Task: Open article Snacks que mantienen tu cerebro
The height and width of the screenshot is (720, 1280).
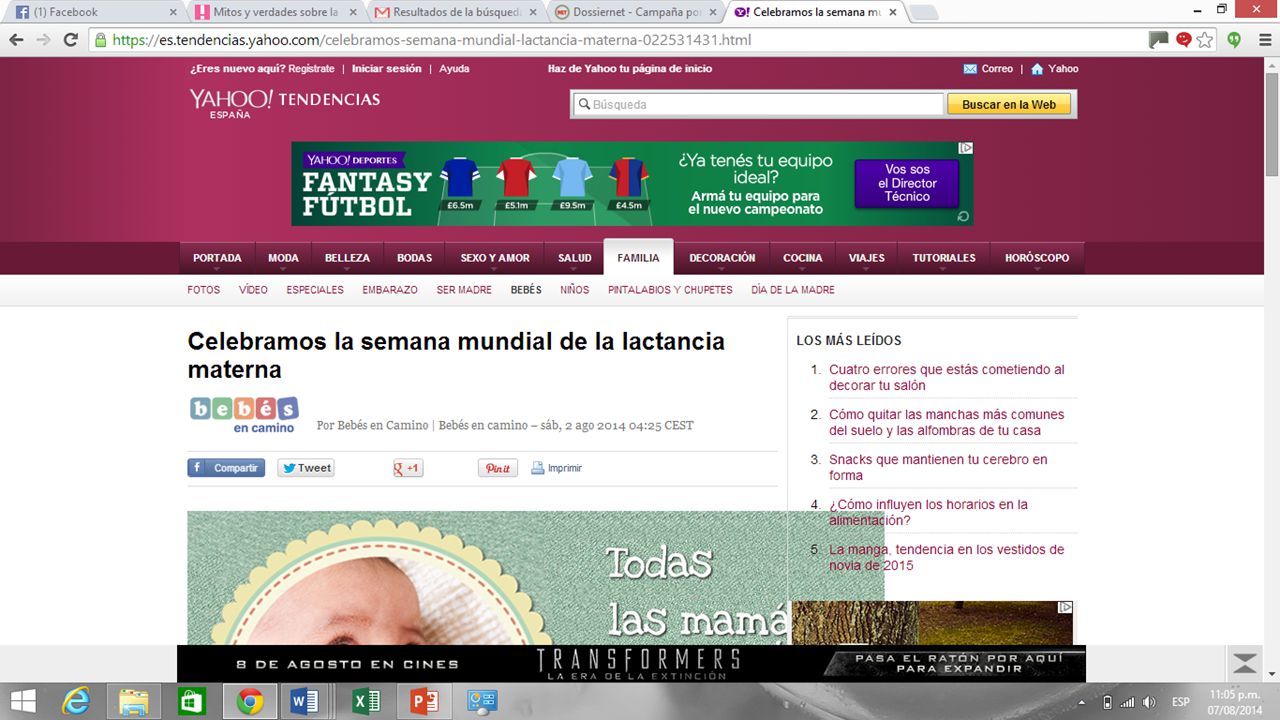Action: pos(938,467)
